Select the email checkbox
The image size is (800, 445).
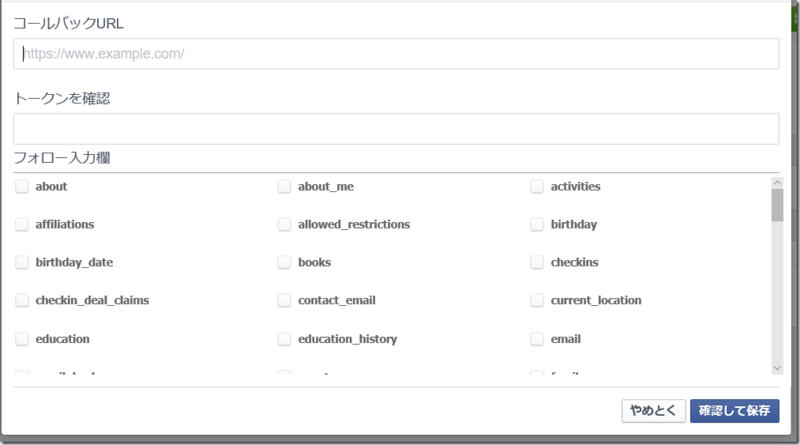click(537, 339)
